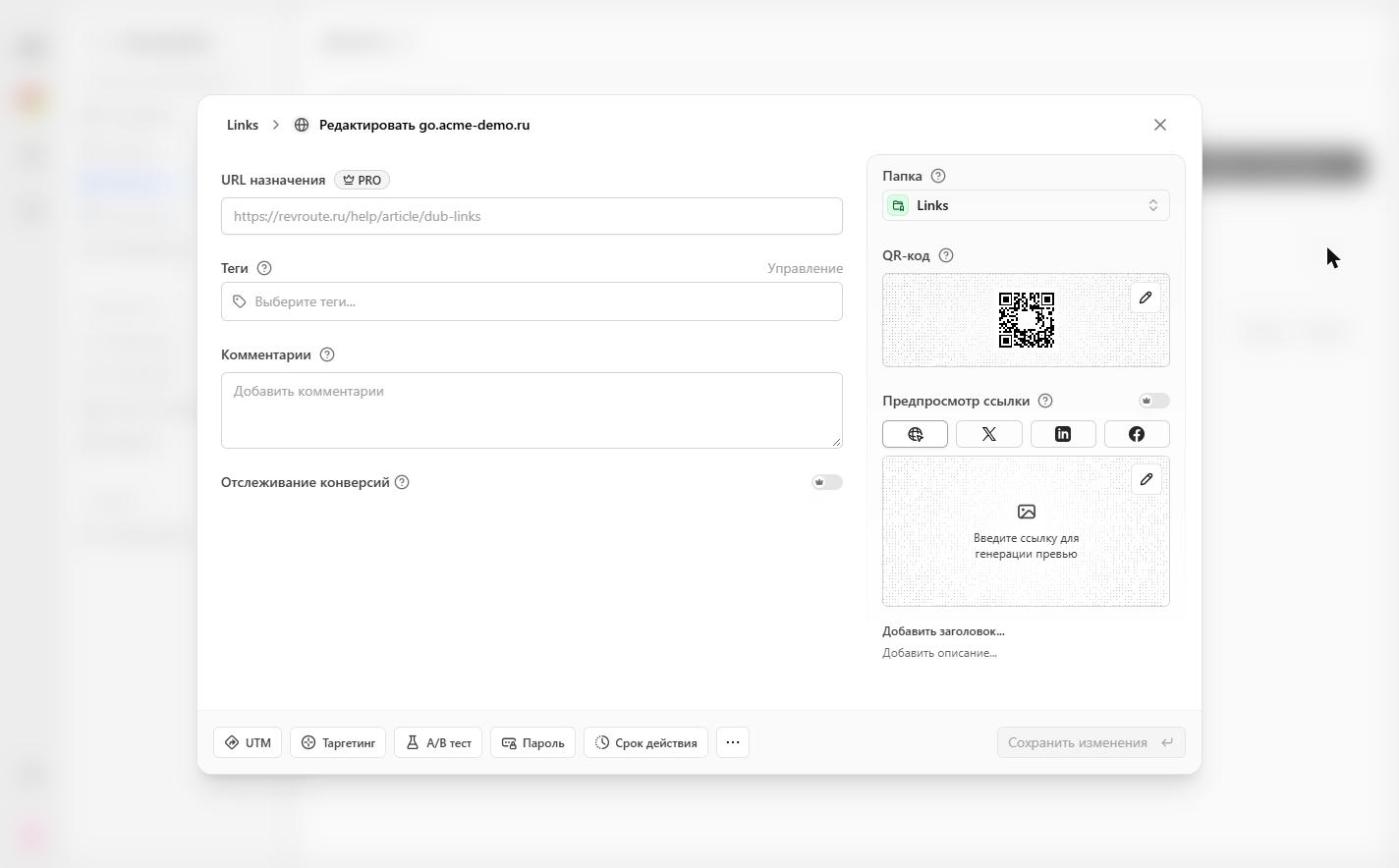Click the QR code image
This screenshot has width=1399, height=868.
(1026, 320)
